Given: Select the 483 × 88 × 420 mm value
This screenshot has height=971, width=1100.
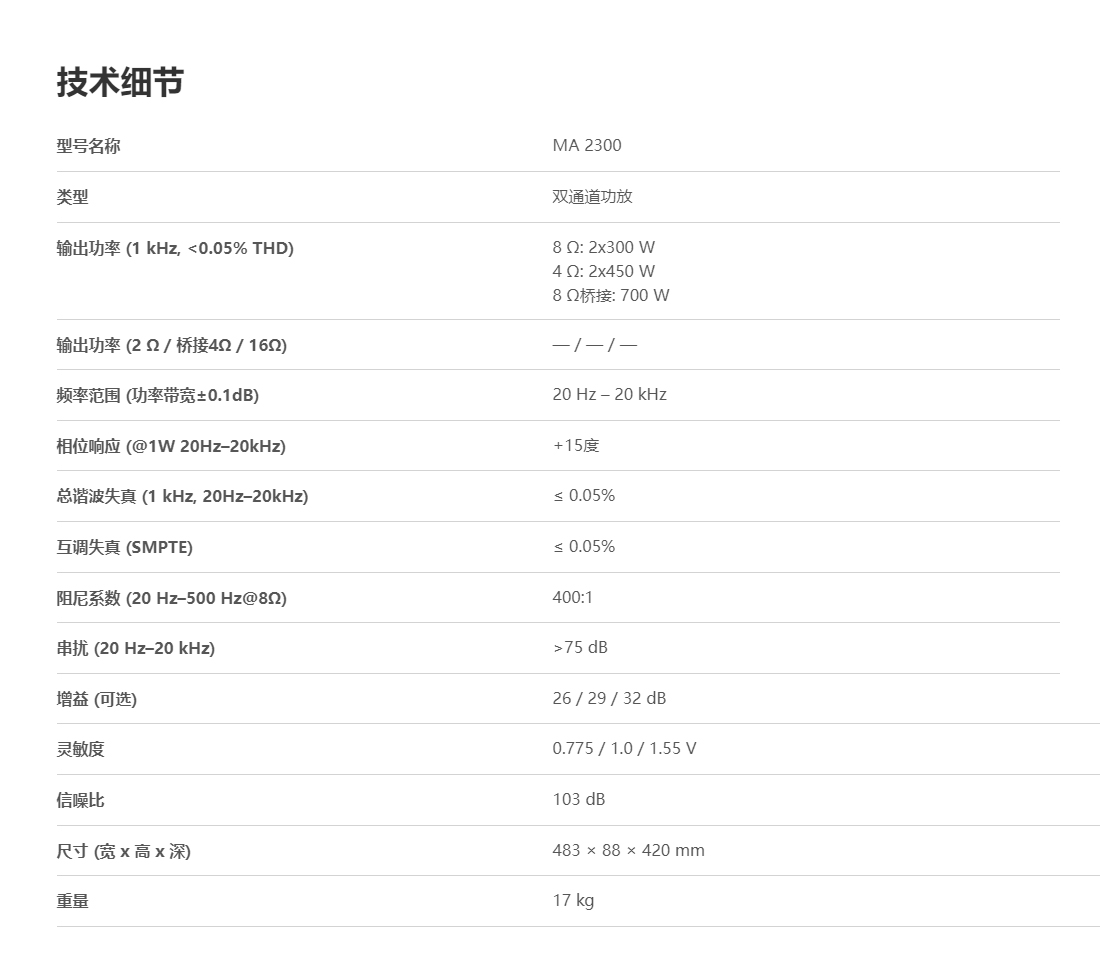Looking at the screenshot, I should coord(629,850).
